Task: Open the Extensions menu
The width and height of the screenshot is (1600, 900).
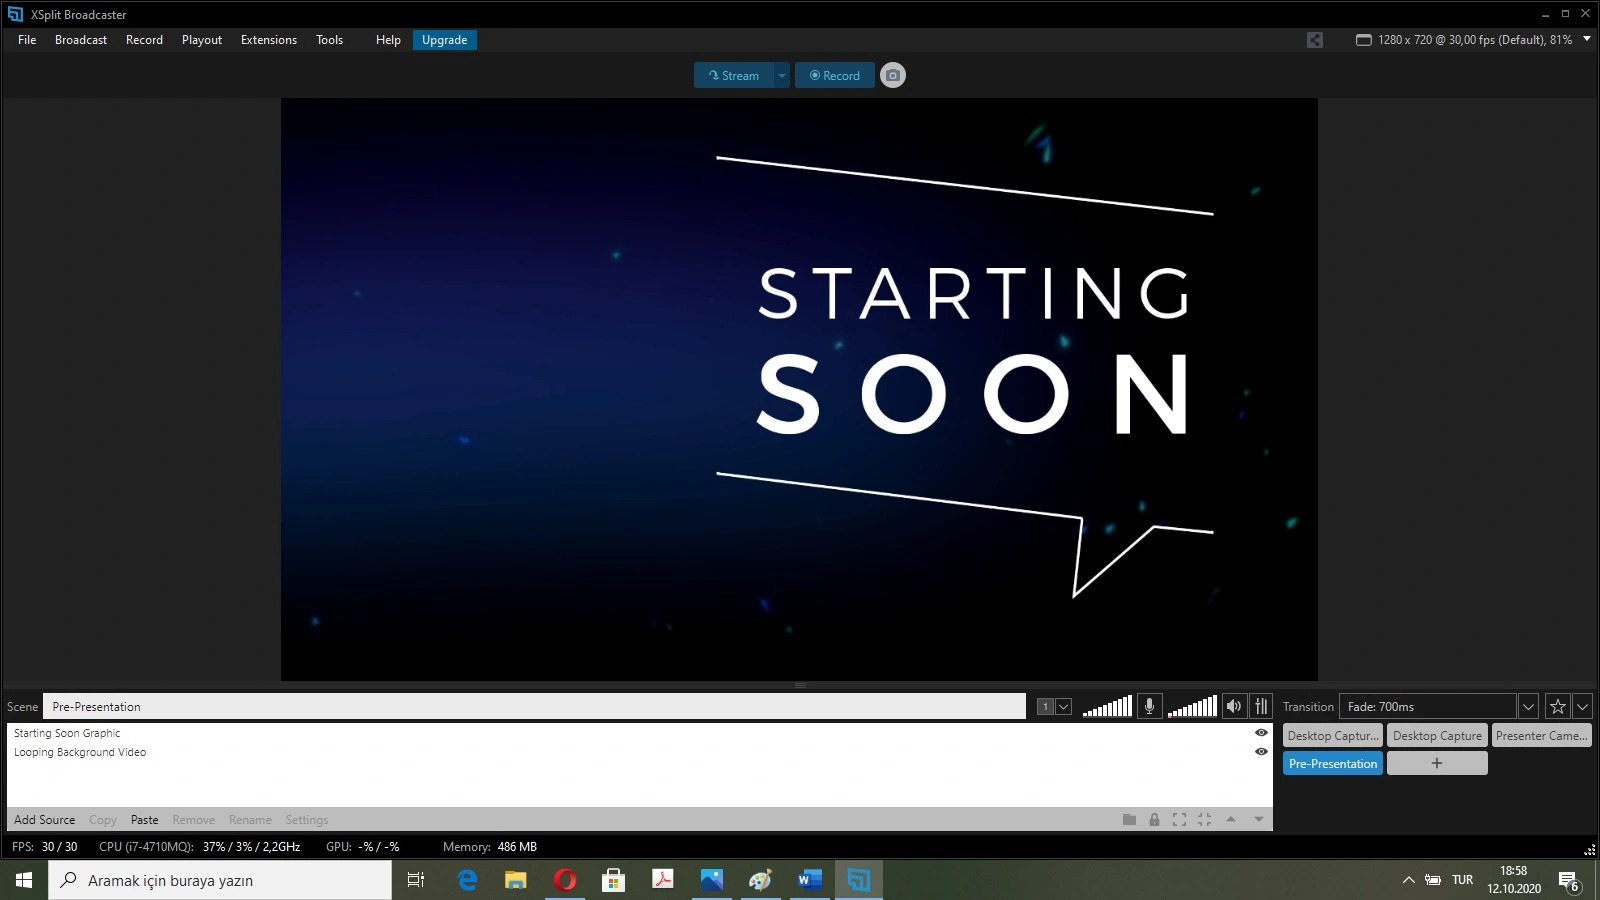Action: click(269, 40)
